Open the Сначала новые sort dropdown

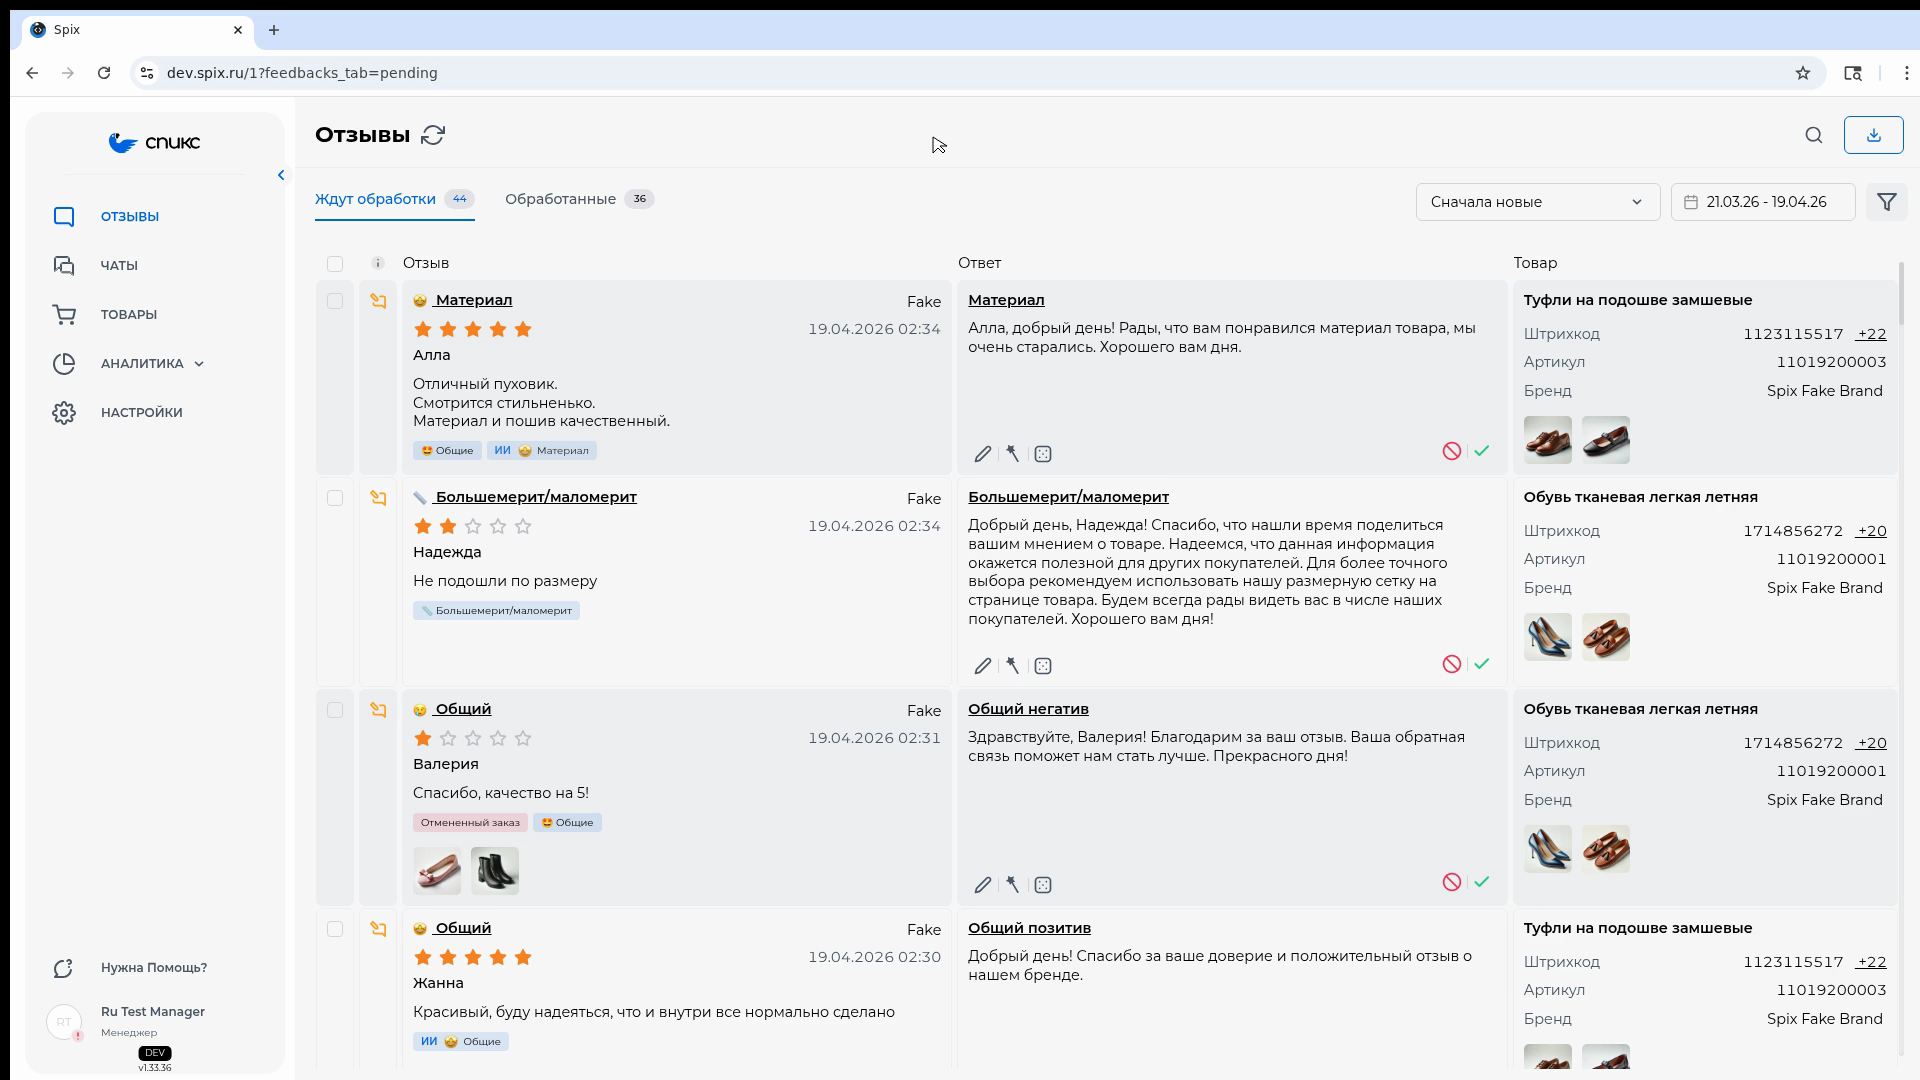pyautogui.click(x=1537, y=202)
